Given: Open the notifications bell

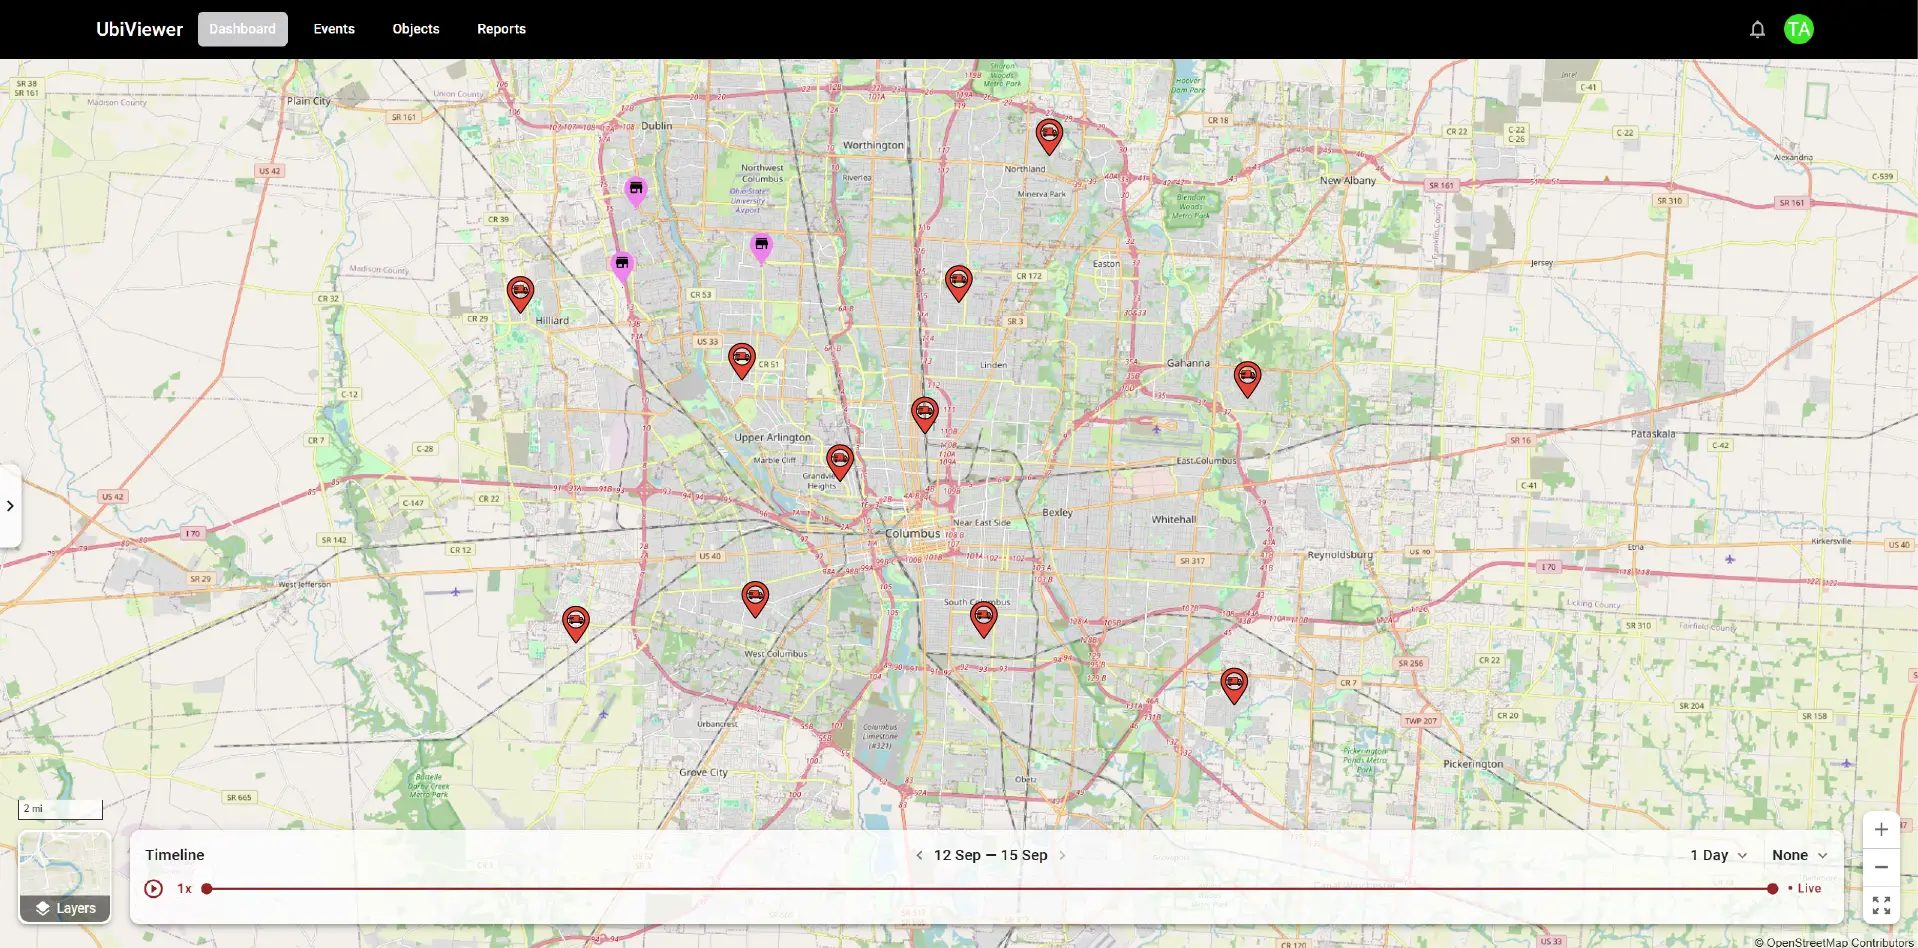Looking at the screenshot, I should point(1757,30).
